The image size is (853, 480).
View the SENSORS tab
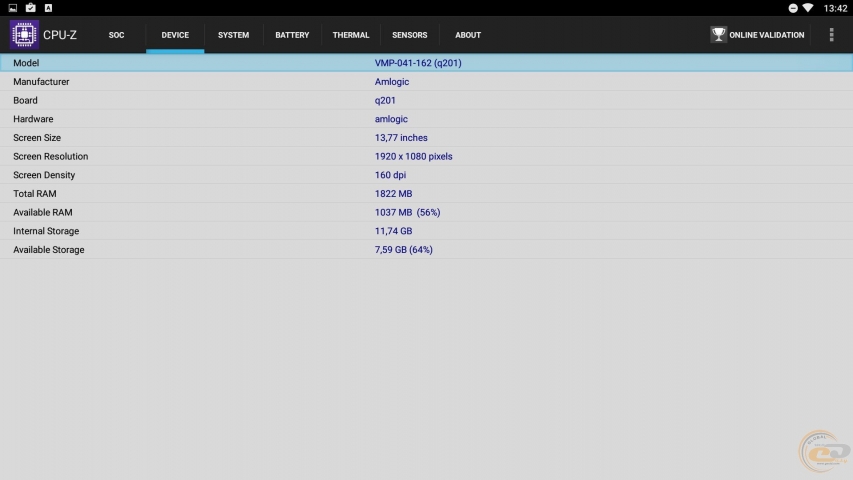[x=410, y=35]
